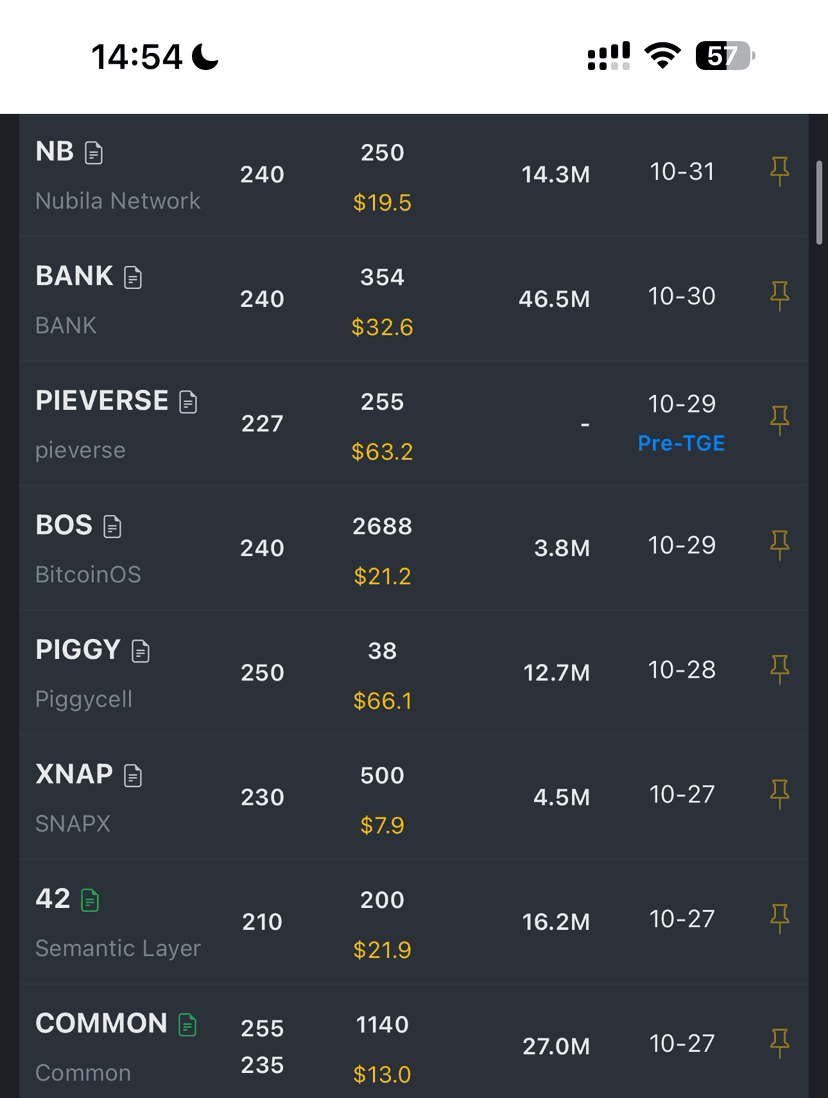
Task: Open the green COMMON document icon
Action: (187, 1024)
